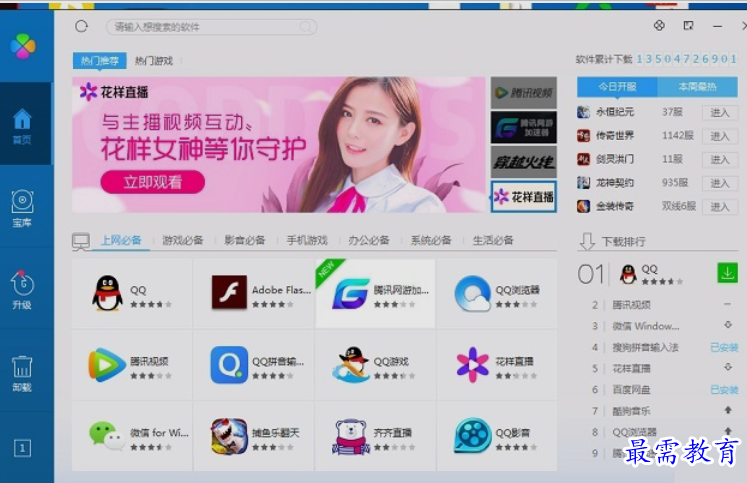
Task: Select the 手机游戏 category tab
Action: click(x=307, y=240)
